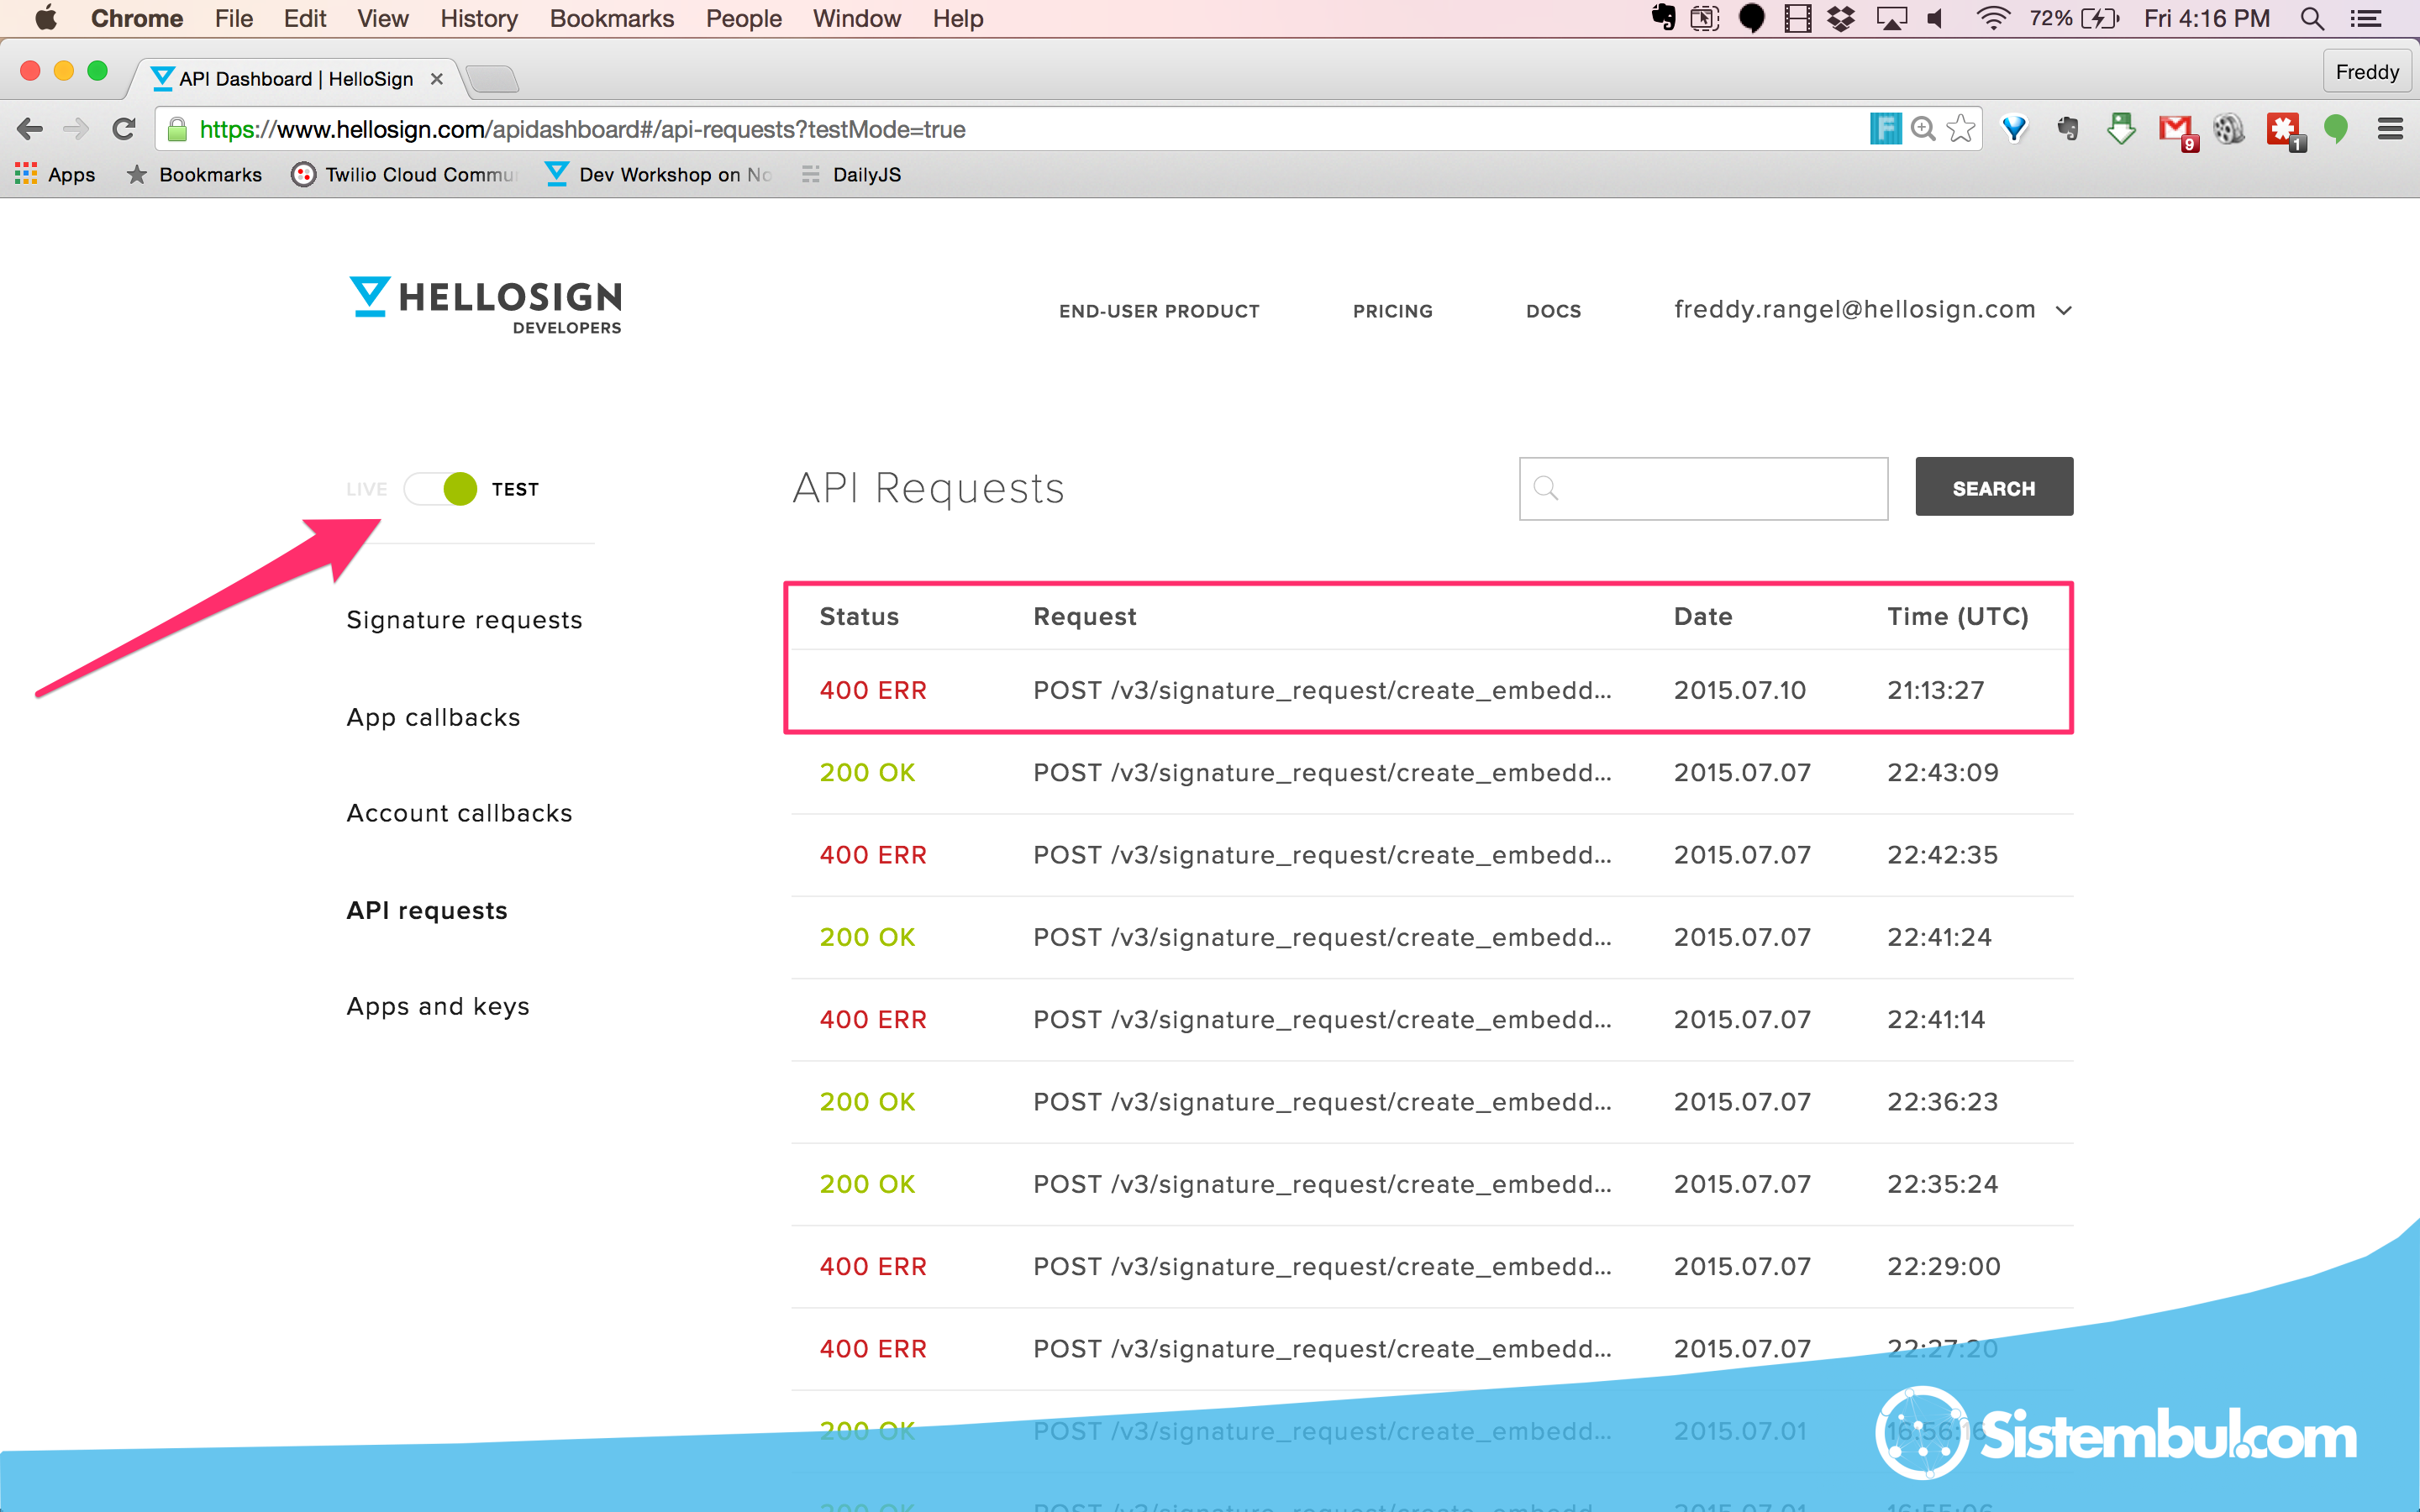Image resolution: width=2420 pixels, height=1512 pixels.
Task: Click the Dropbox menu bar icon
Action: [1841, 18]
